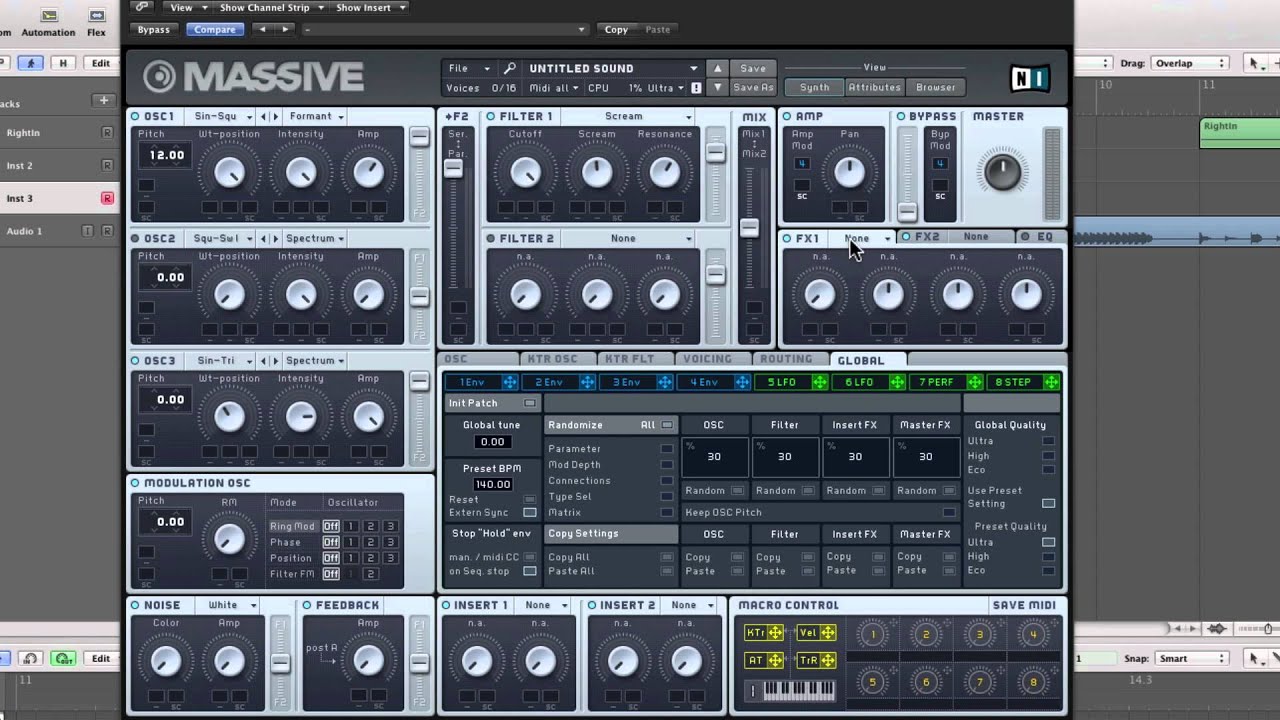Click the magnifier search icon beside File
1280x720 pixels.
[509, 68]
